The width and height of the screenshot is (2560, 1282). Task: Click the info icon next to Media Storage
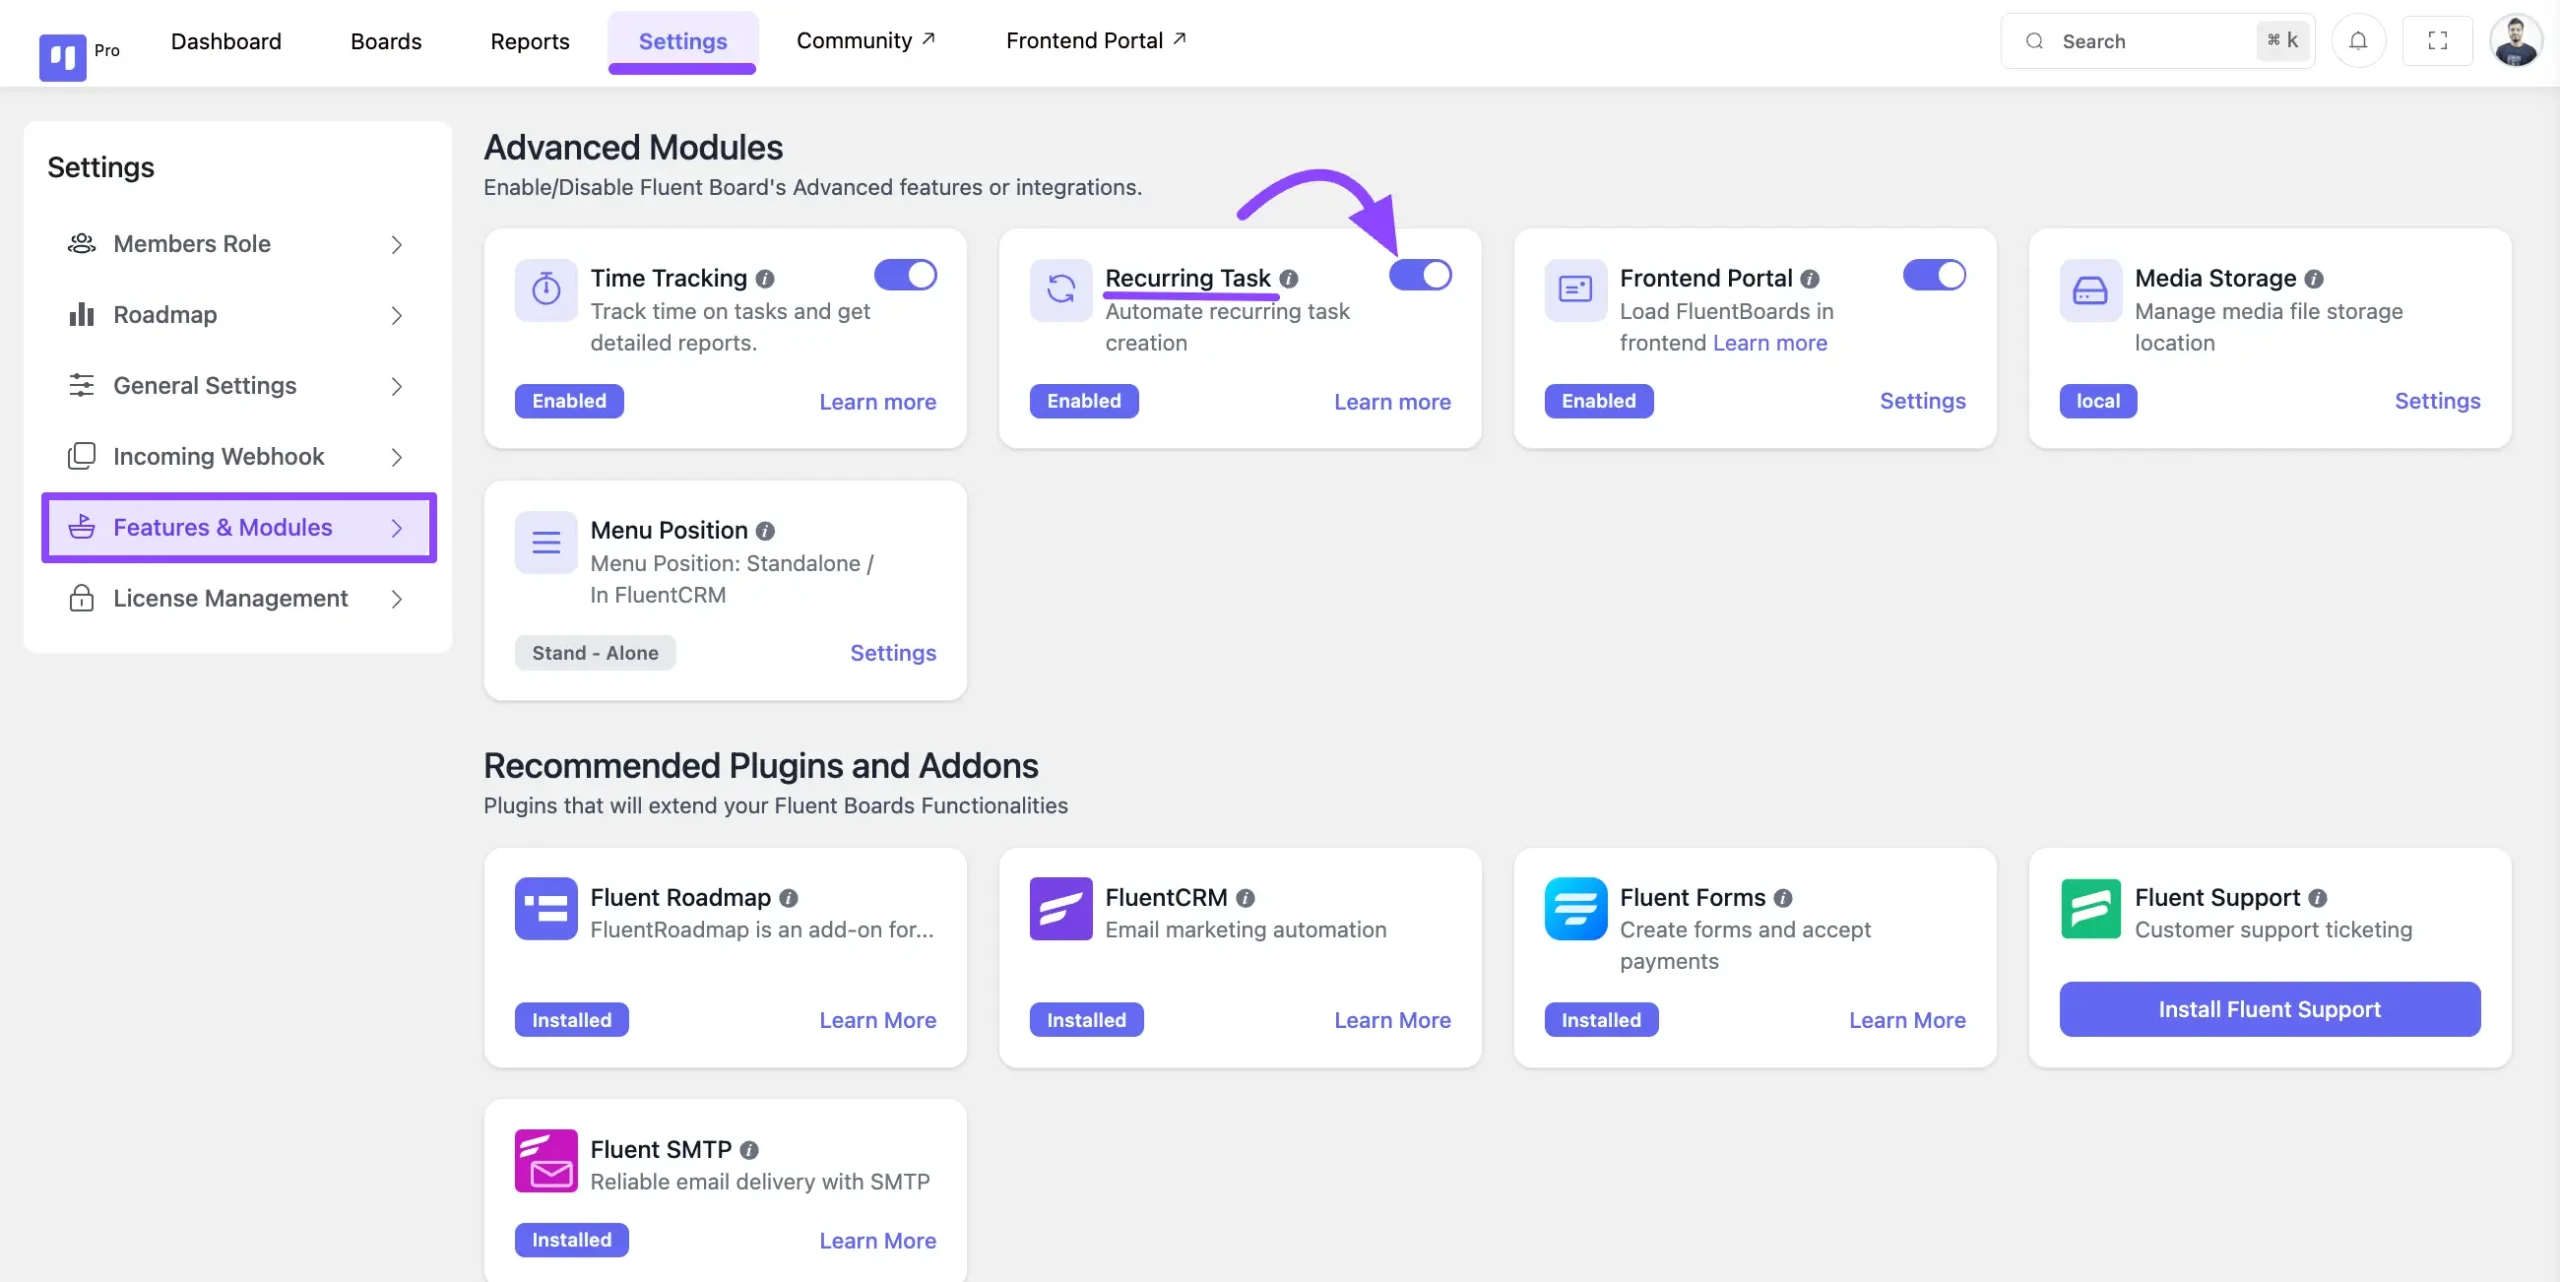(2314, 279)
